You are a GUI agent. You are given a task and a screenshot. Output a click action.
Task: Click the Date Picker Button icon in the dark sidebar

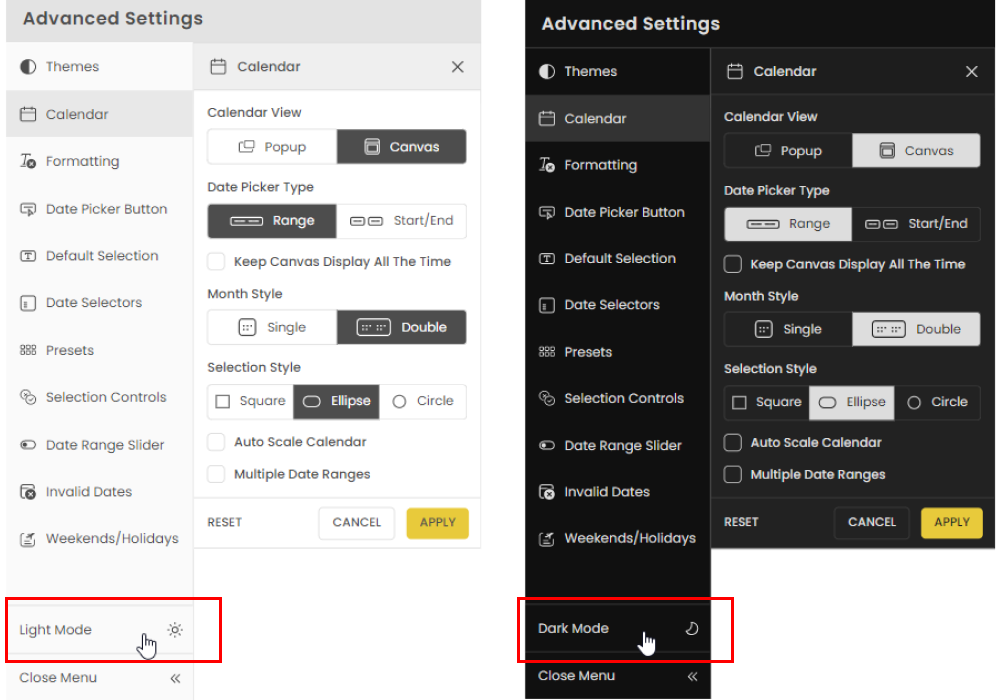tap(547, 212)
